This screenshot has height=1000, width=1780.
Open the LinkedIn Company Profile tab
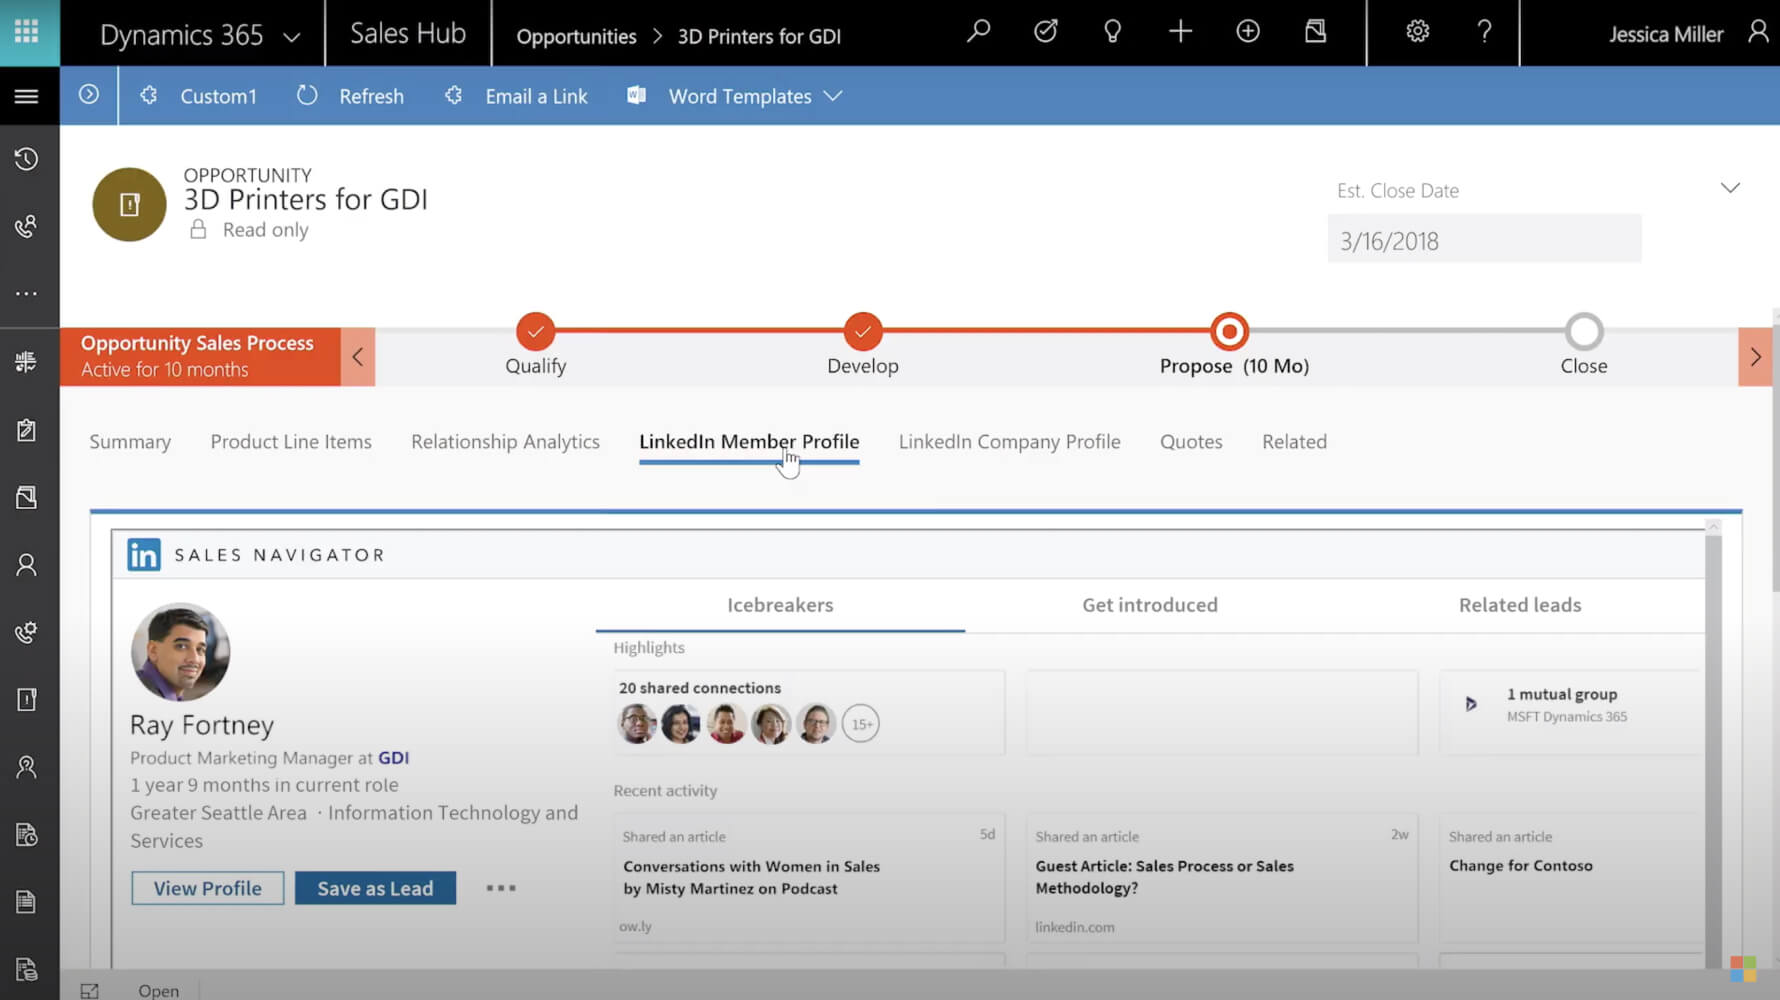click(x=1009, y=441)
